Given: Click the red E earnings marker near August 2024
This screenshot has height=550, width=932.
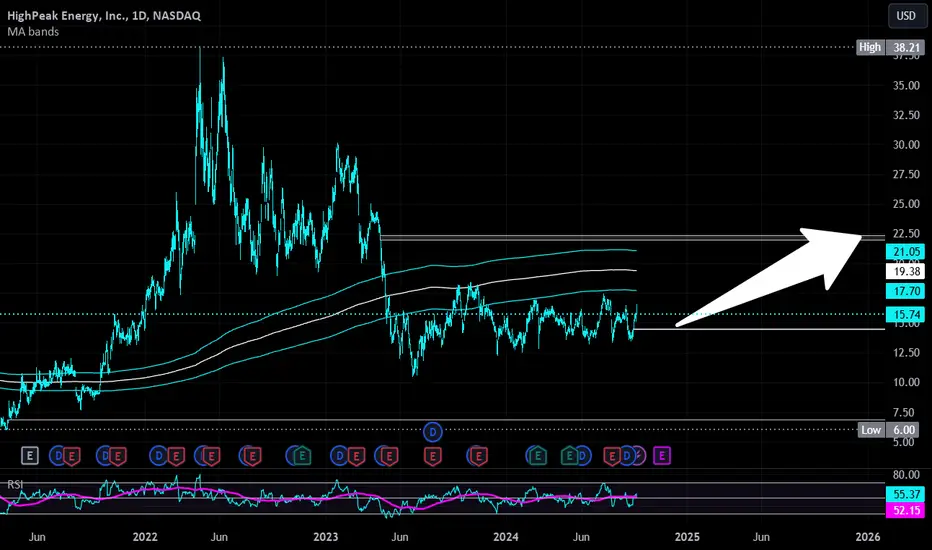Looking at the screenshot, I should [x=612, y=456].
